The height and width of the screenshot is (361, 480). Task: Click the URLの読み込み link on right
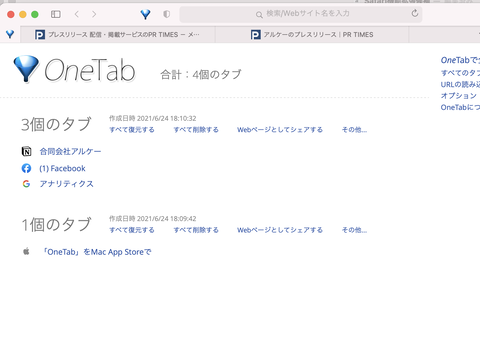460,84
